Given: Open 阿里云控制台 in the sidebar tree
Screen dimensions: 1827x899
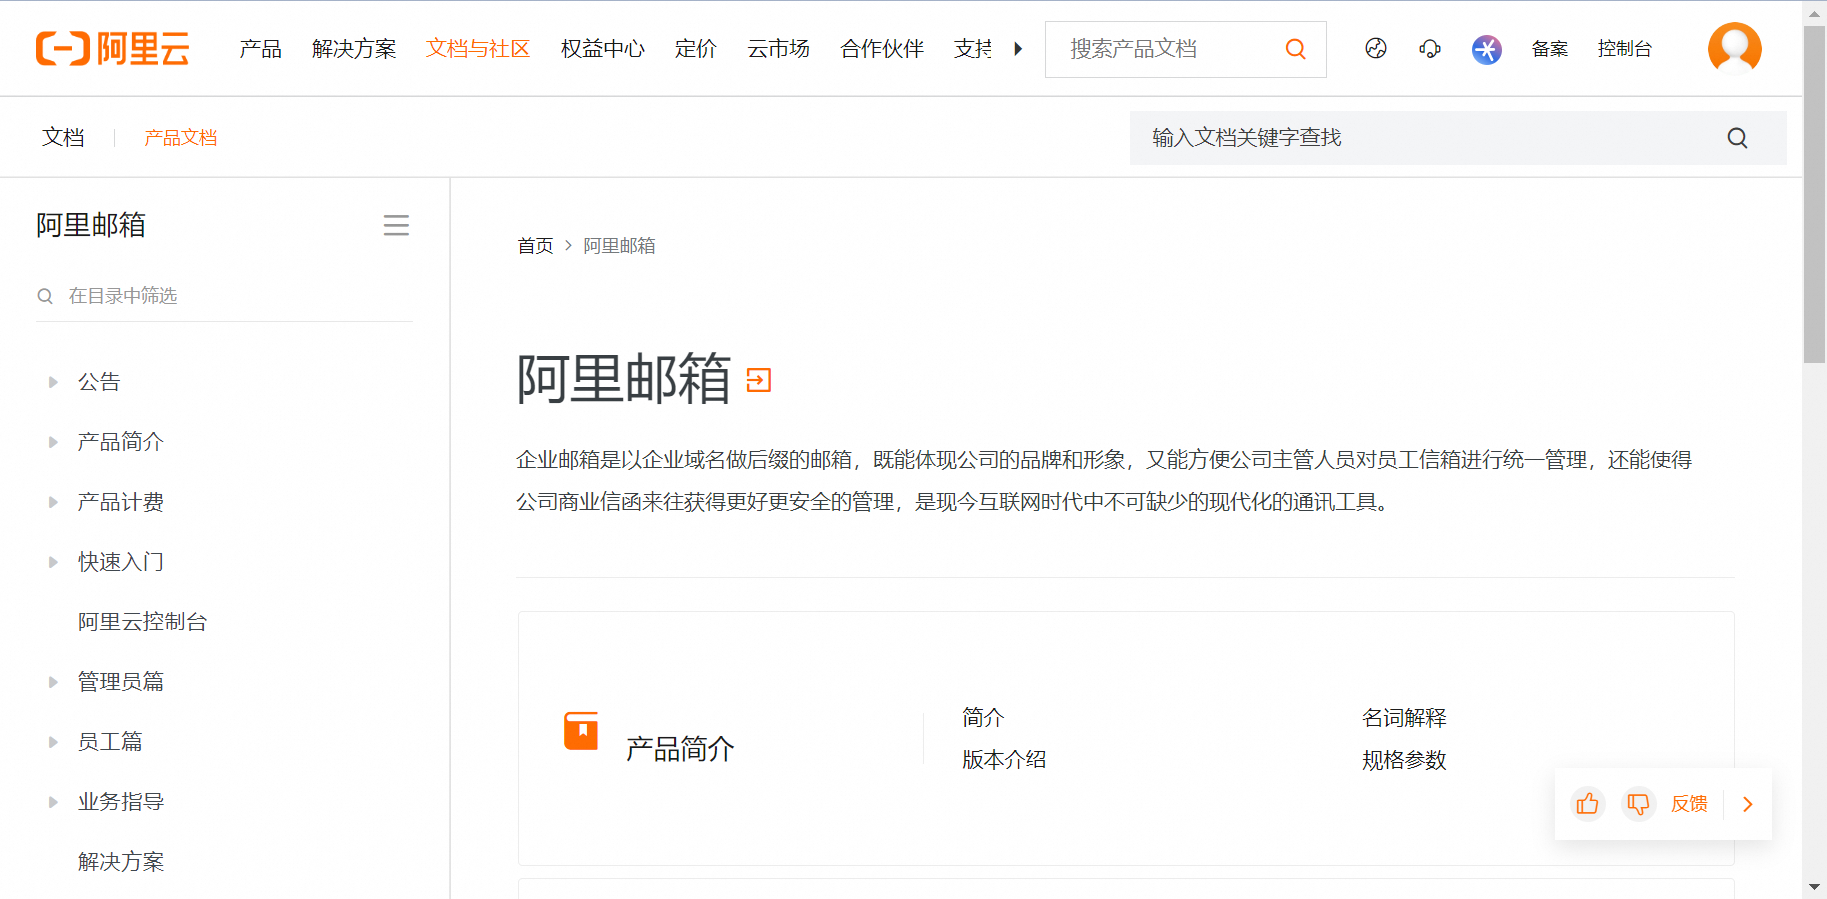Looking at the screenshot, I should [x=143, y=622].
